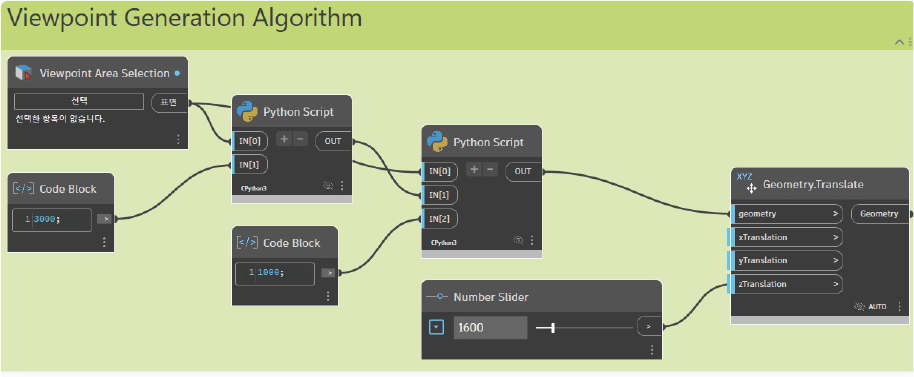Click the chevron on the xTranslation port
Image resolution: width=914 pixels, height=377 pixels.
coord(835,237)
